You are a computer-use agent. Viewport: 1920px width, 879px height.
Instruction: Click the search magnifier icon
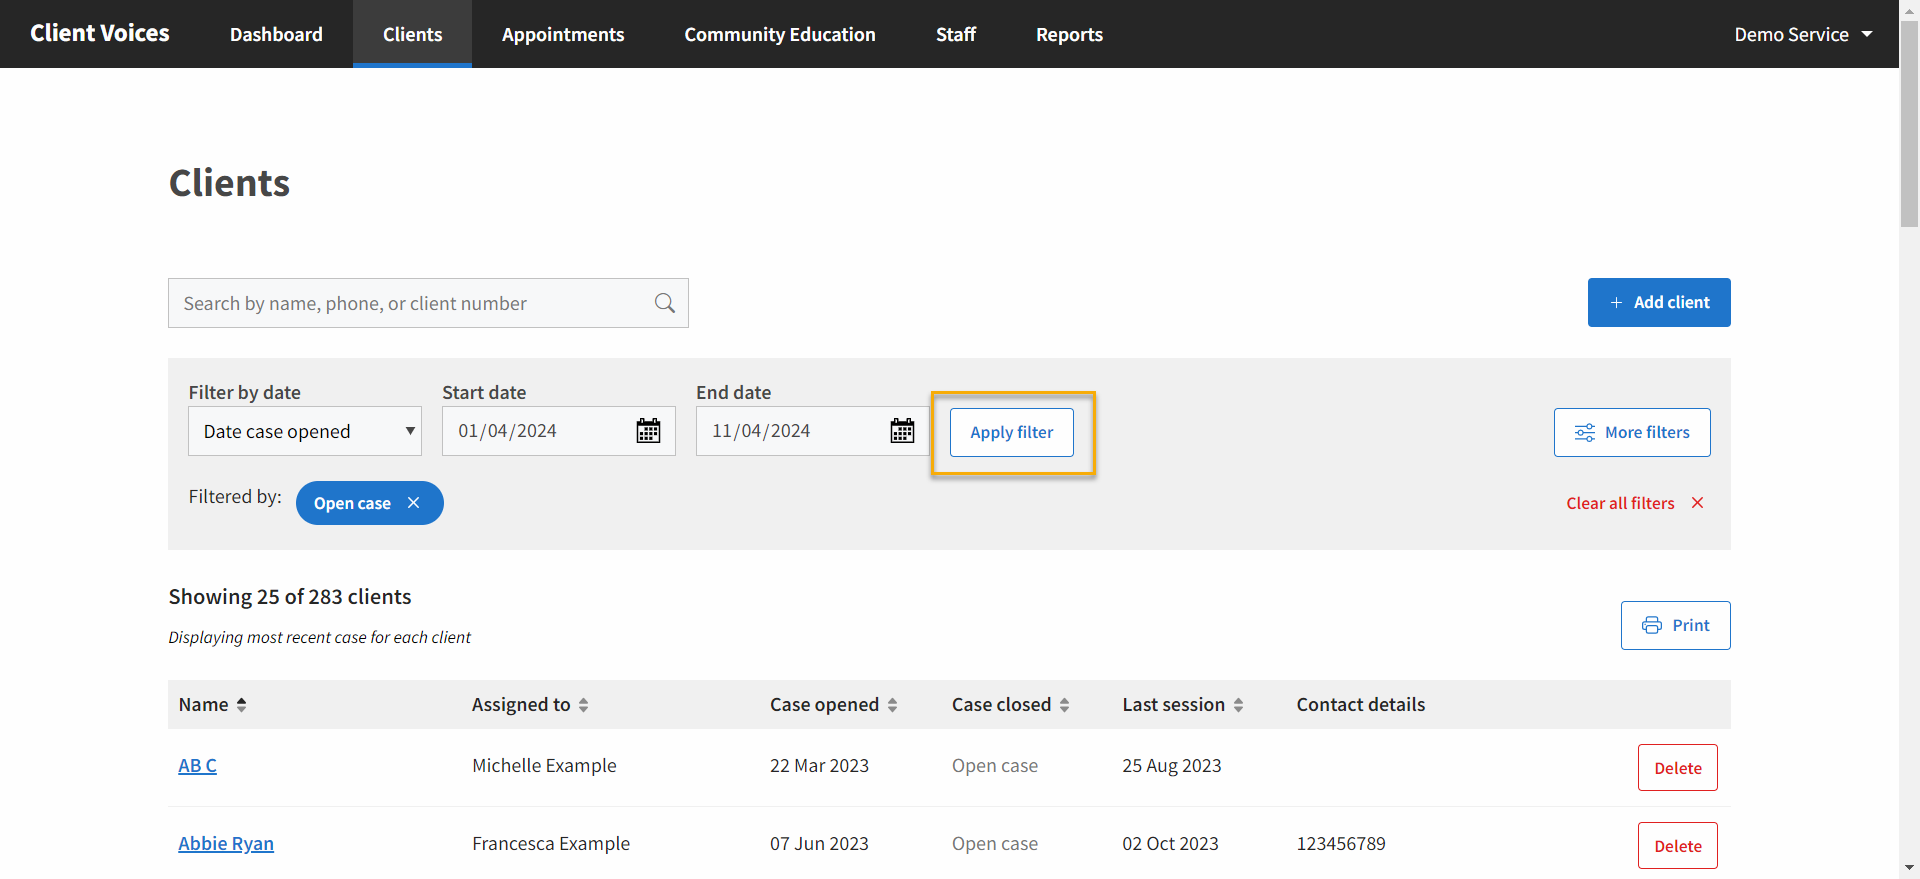click(665, 303)
